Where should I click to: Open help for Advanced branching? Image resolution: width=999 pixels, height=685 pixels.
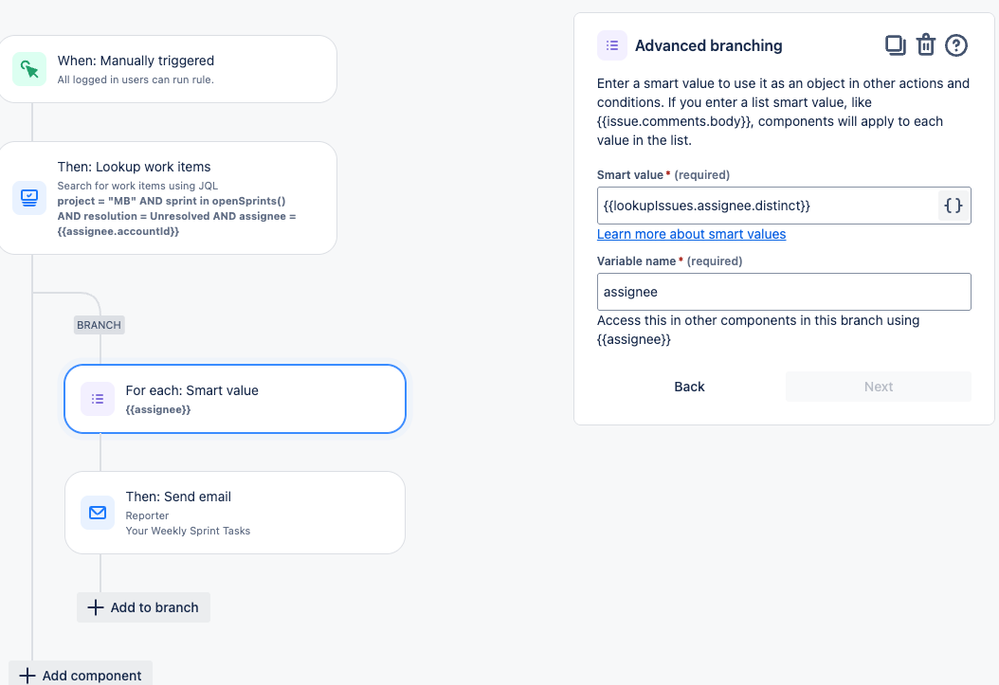[x=957, y=45]
